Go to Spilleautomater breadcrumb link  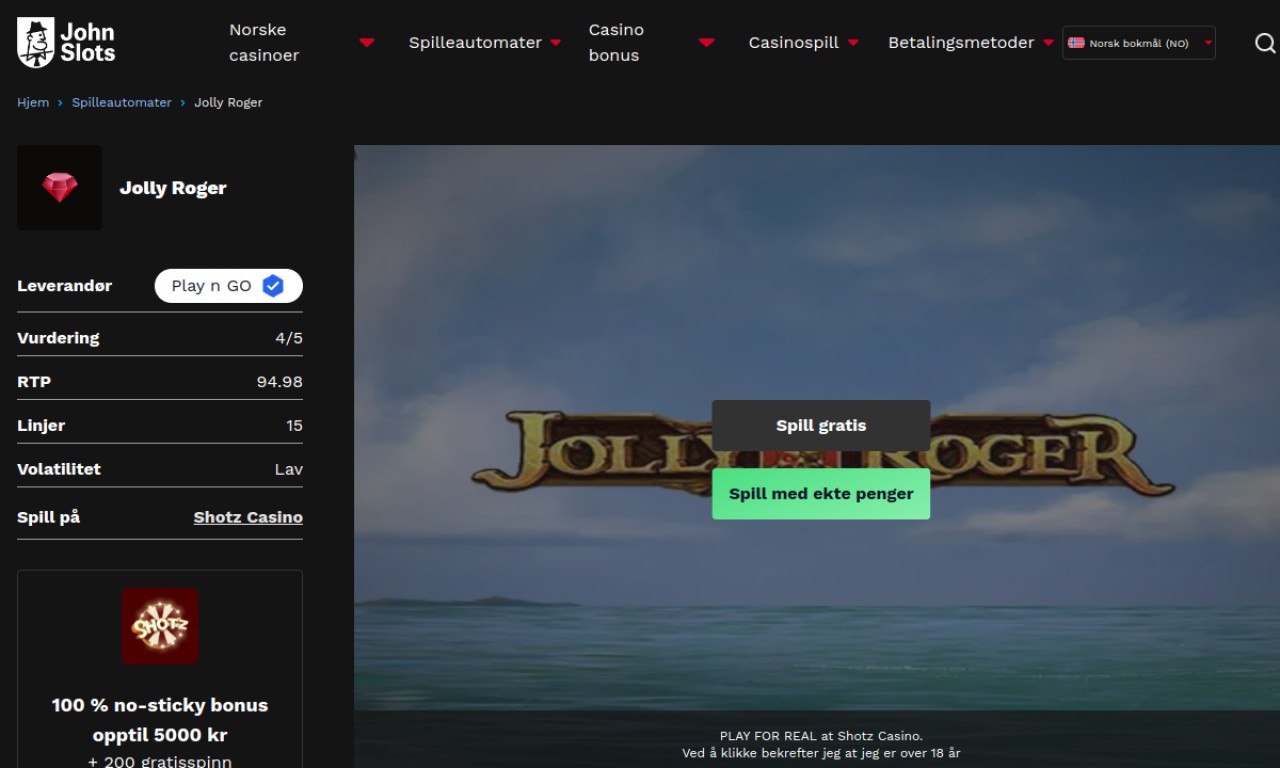point(122,103)
